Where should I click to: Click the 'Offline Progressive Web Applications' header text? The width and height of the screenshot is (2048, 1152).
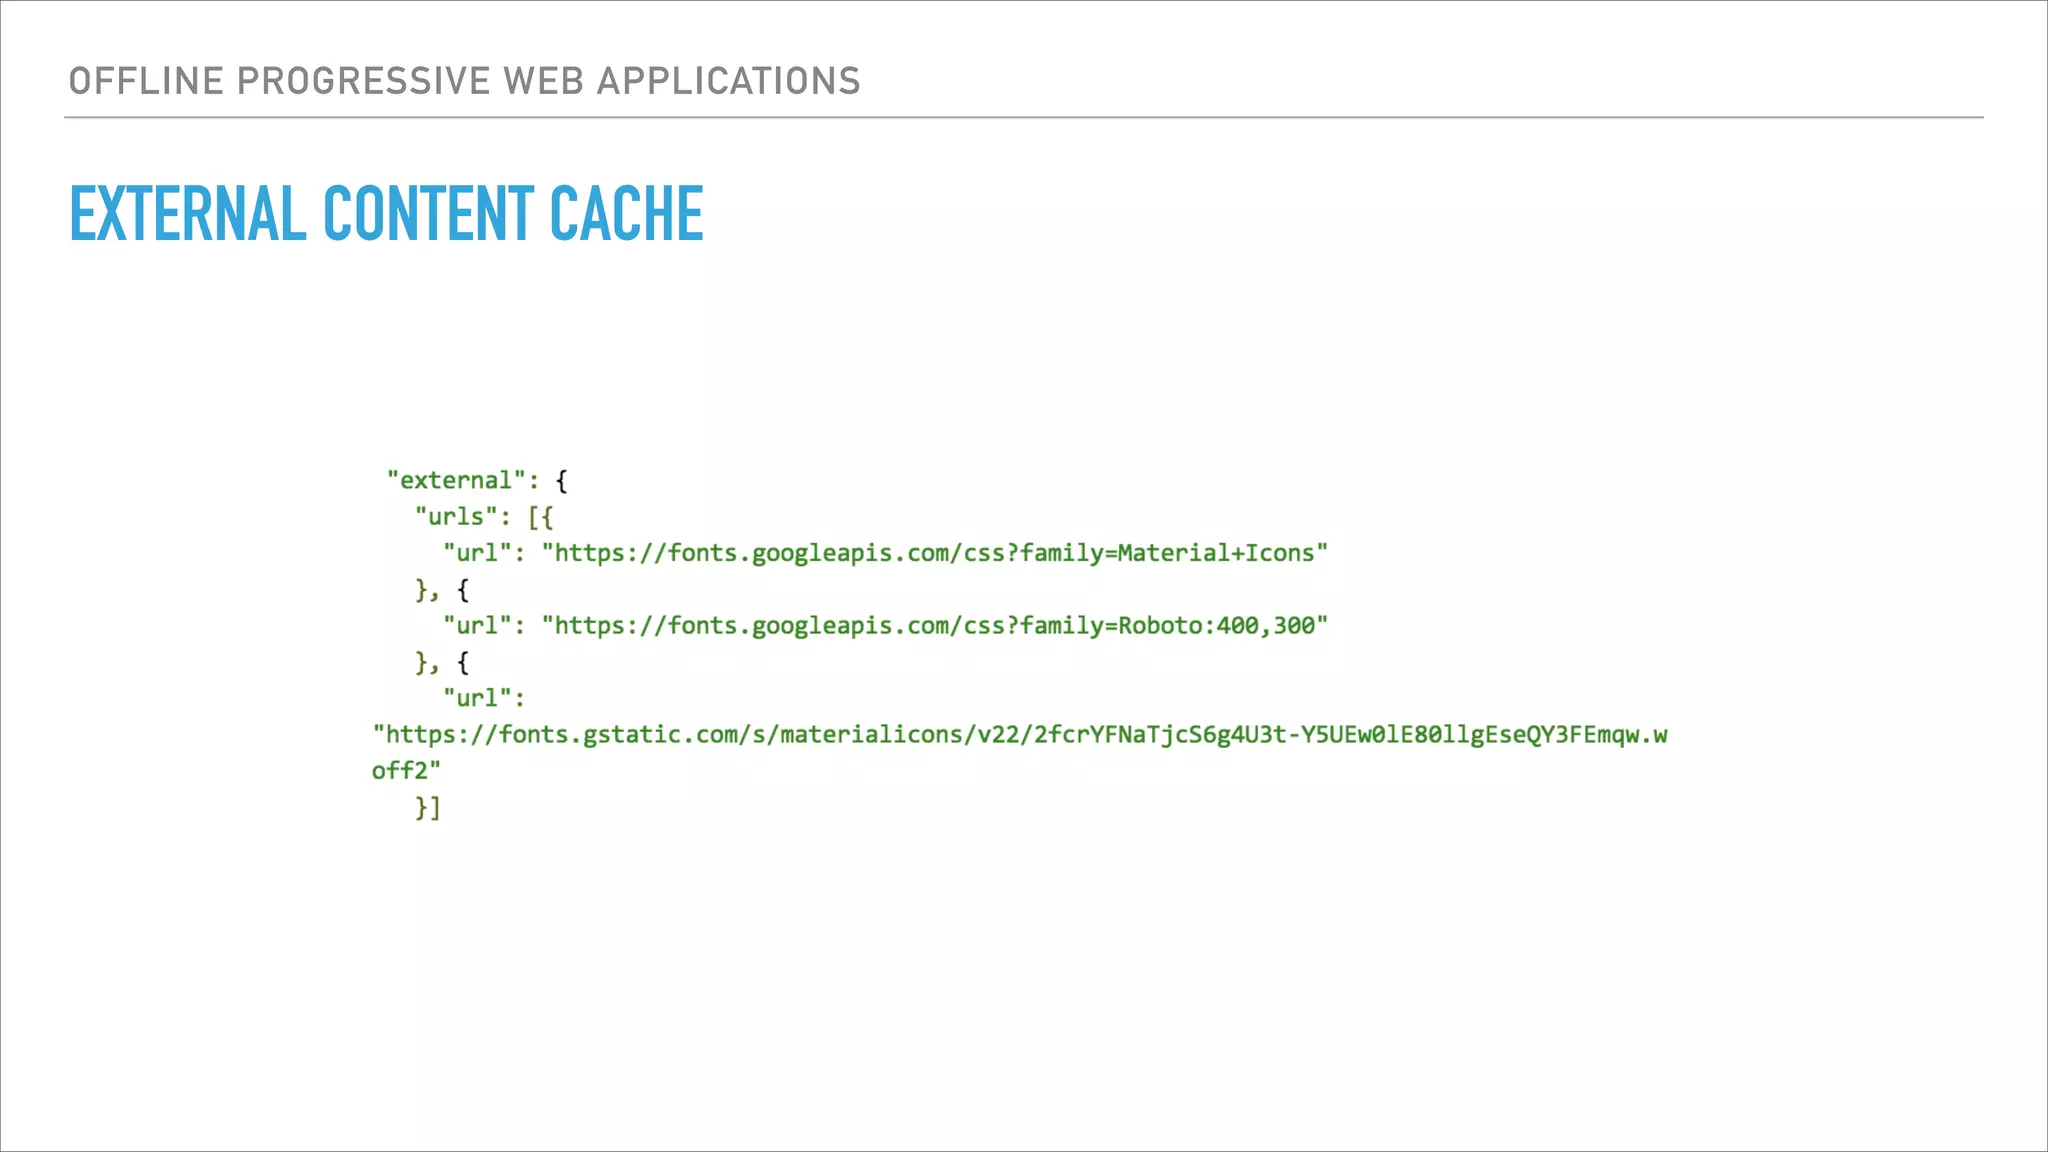[464, 81]
